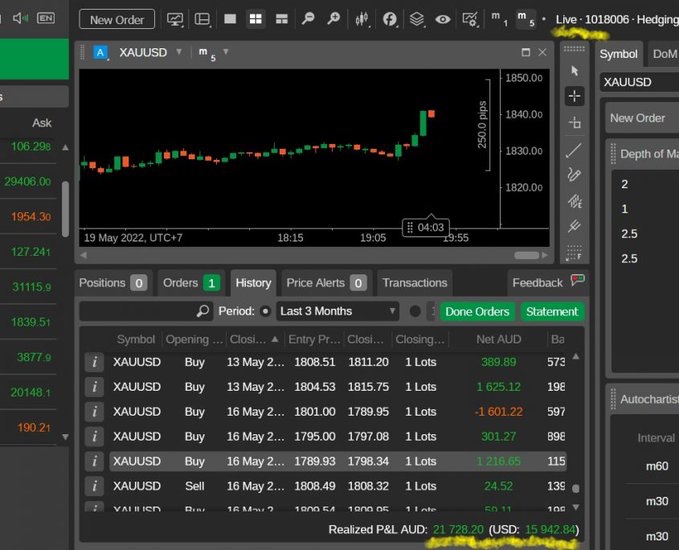This screenshot has height=550, width=679.
Task: Open info for 1795.00 entry trade
Action: pos(94,436)
